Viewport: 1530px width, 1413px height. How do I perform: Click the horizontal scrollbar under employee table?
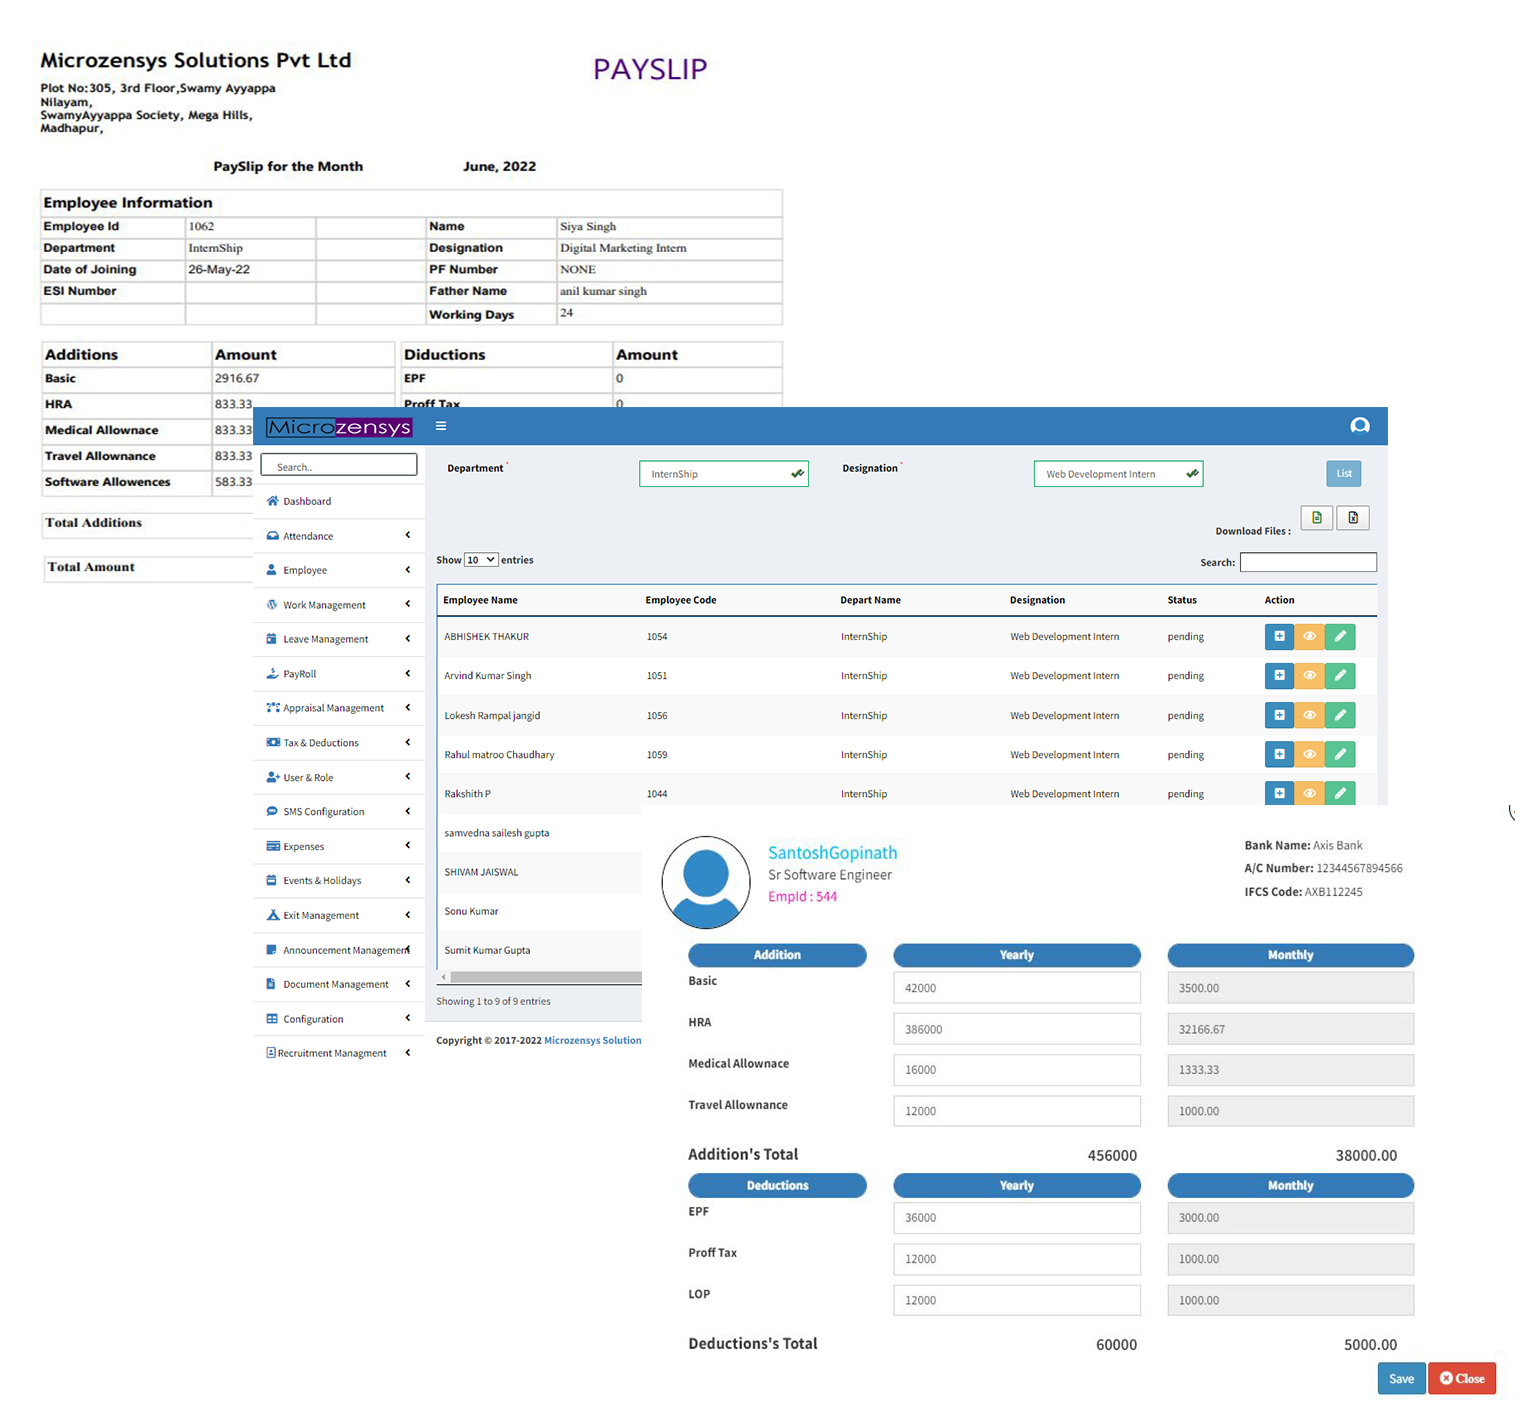(541, 977)
